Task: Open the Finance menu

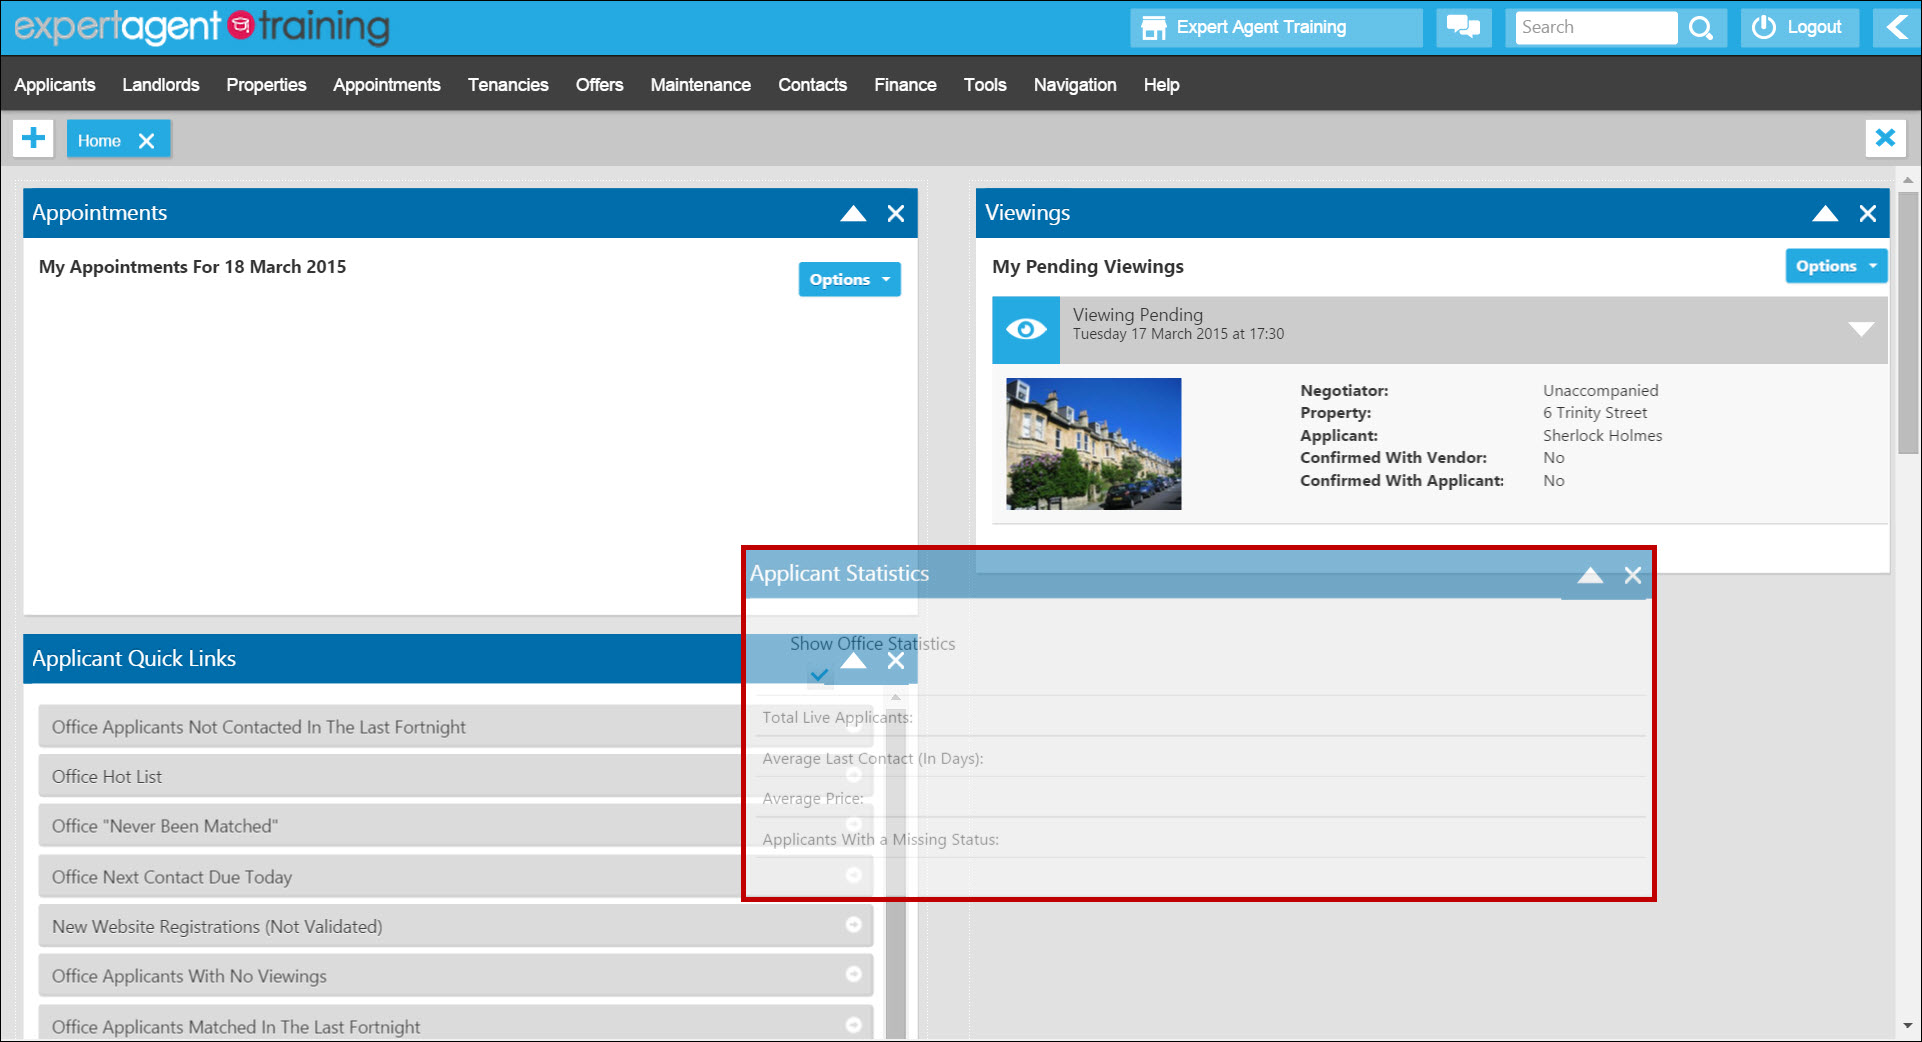Action: pos(905,85)
